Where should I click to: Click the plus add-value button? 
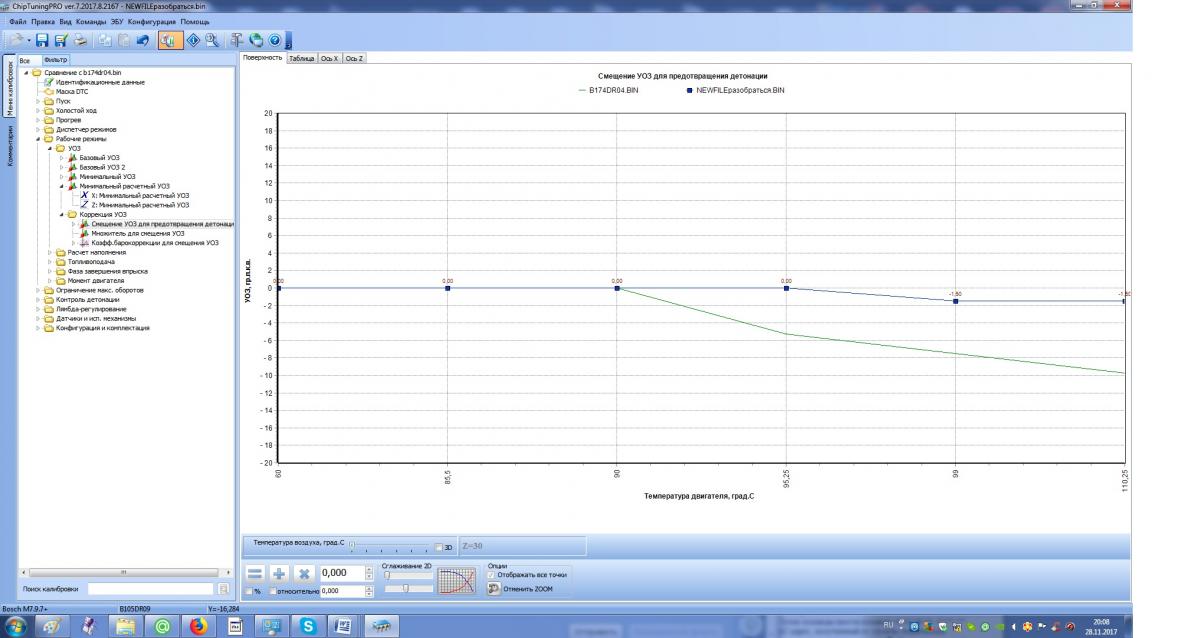279,574
